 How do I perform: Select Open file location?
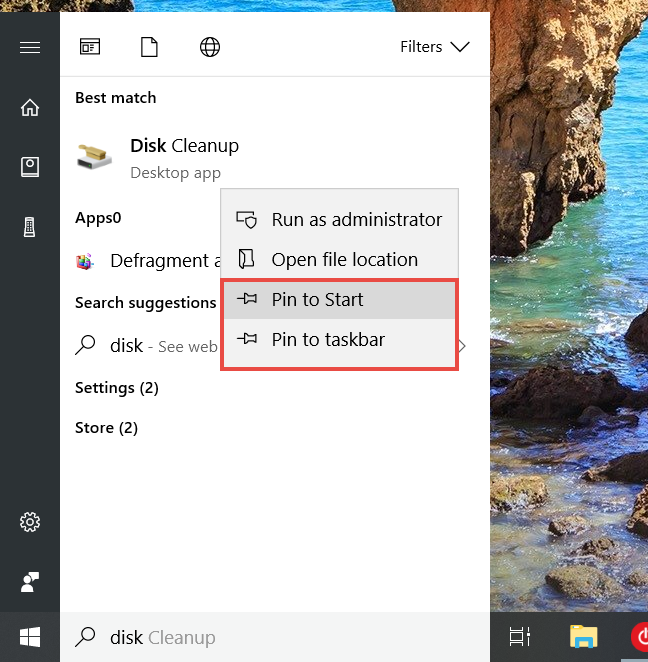tap(339, 260)
